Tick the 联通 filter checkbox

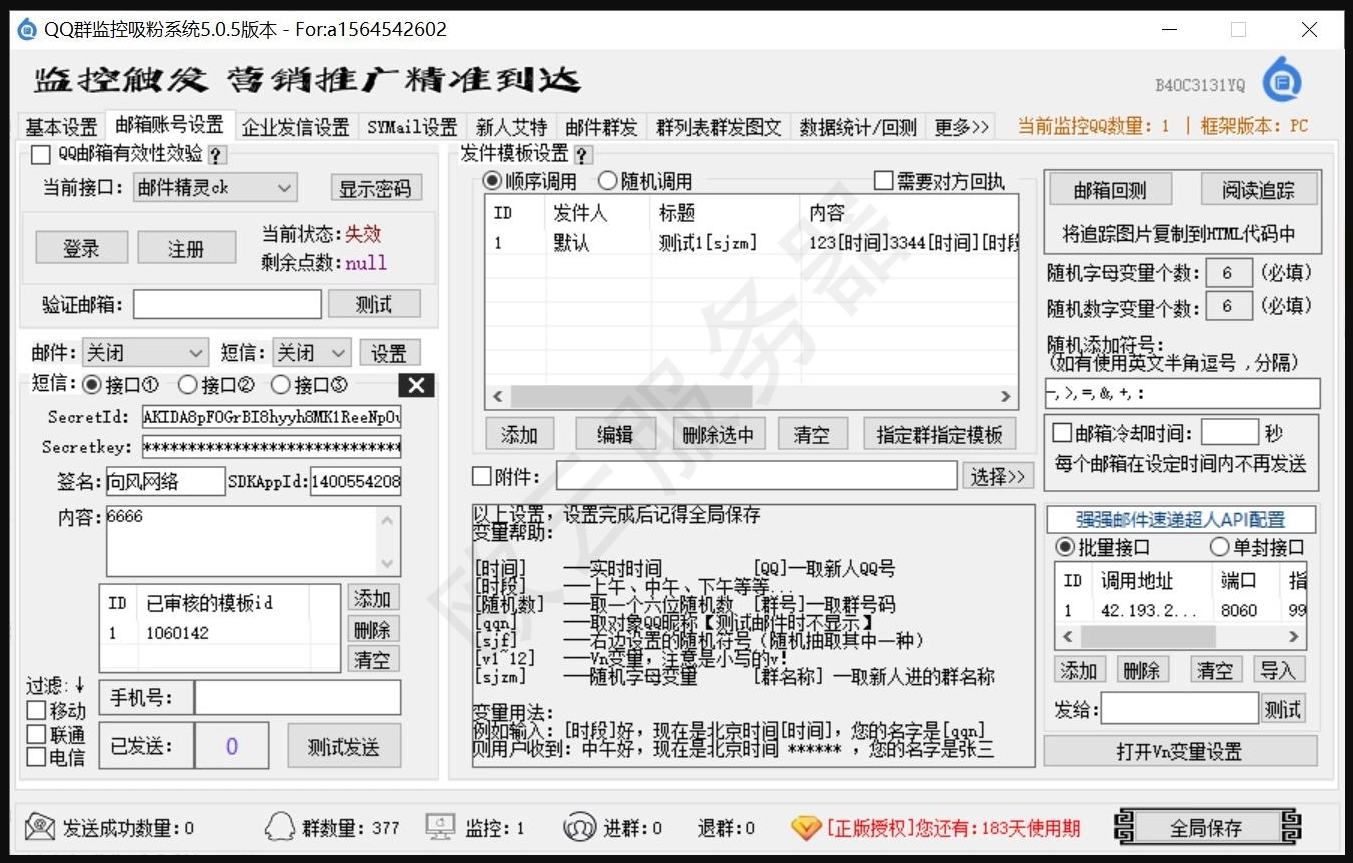click(36, 734)
